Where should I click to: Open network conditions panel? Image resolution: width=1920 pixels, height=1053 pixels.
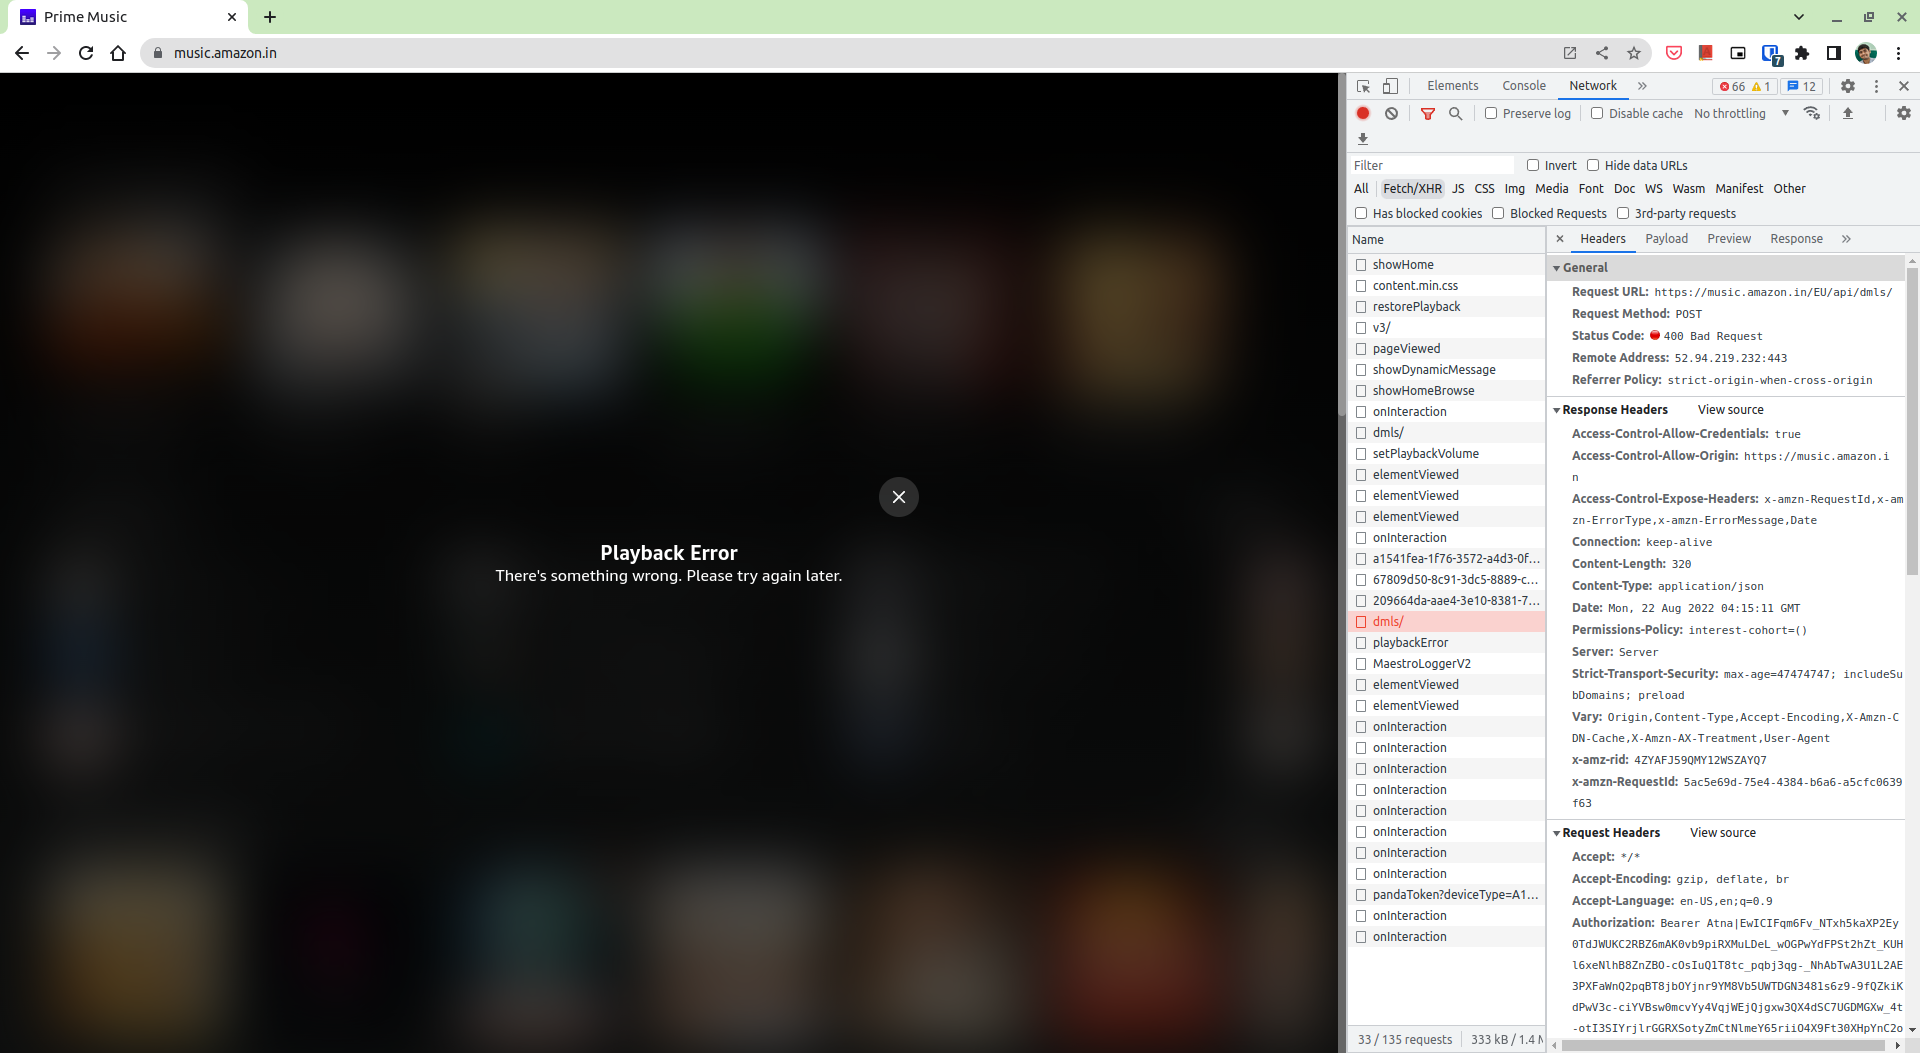pos(1812,113)
